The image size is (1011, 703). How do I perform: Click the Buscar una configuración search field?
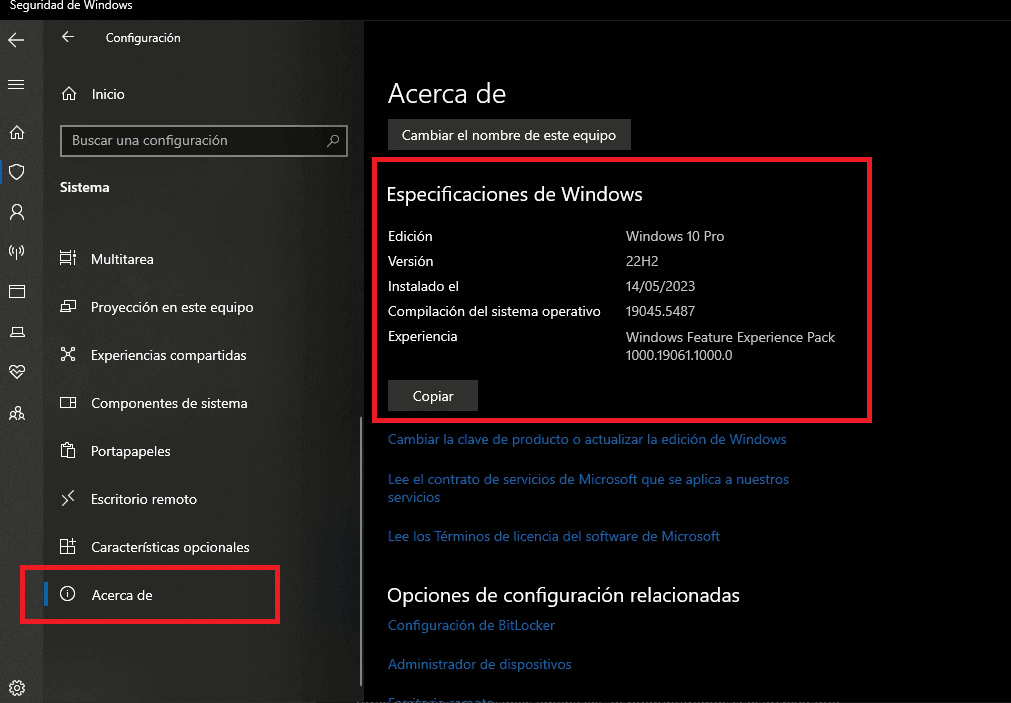tap(203, 141)
